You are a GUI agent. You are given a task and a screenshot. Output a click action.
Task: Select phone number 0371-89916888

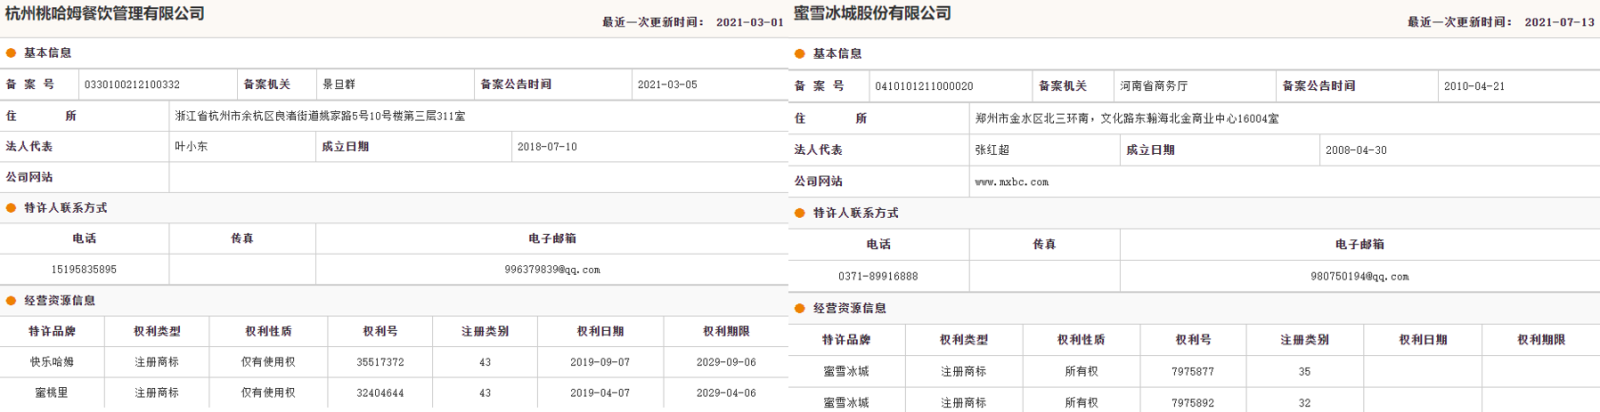click(x=878, y=276)
